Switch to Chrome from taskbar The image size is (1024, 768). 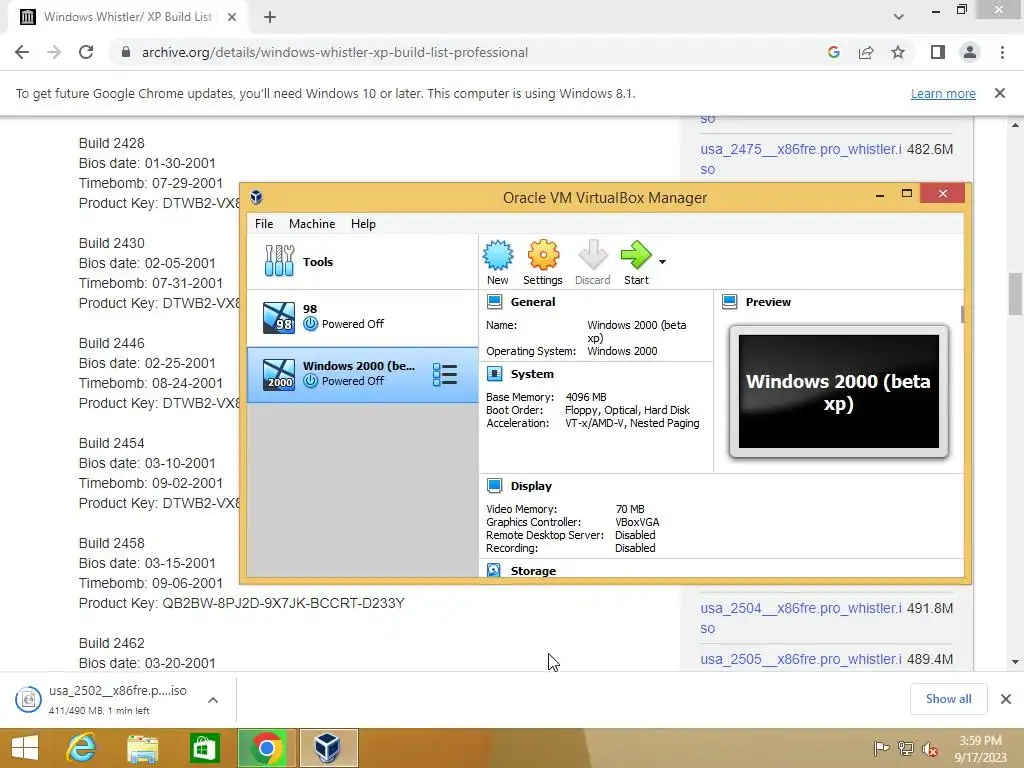coord(266,748)
